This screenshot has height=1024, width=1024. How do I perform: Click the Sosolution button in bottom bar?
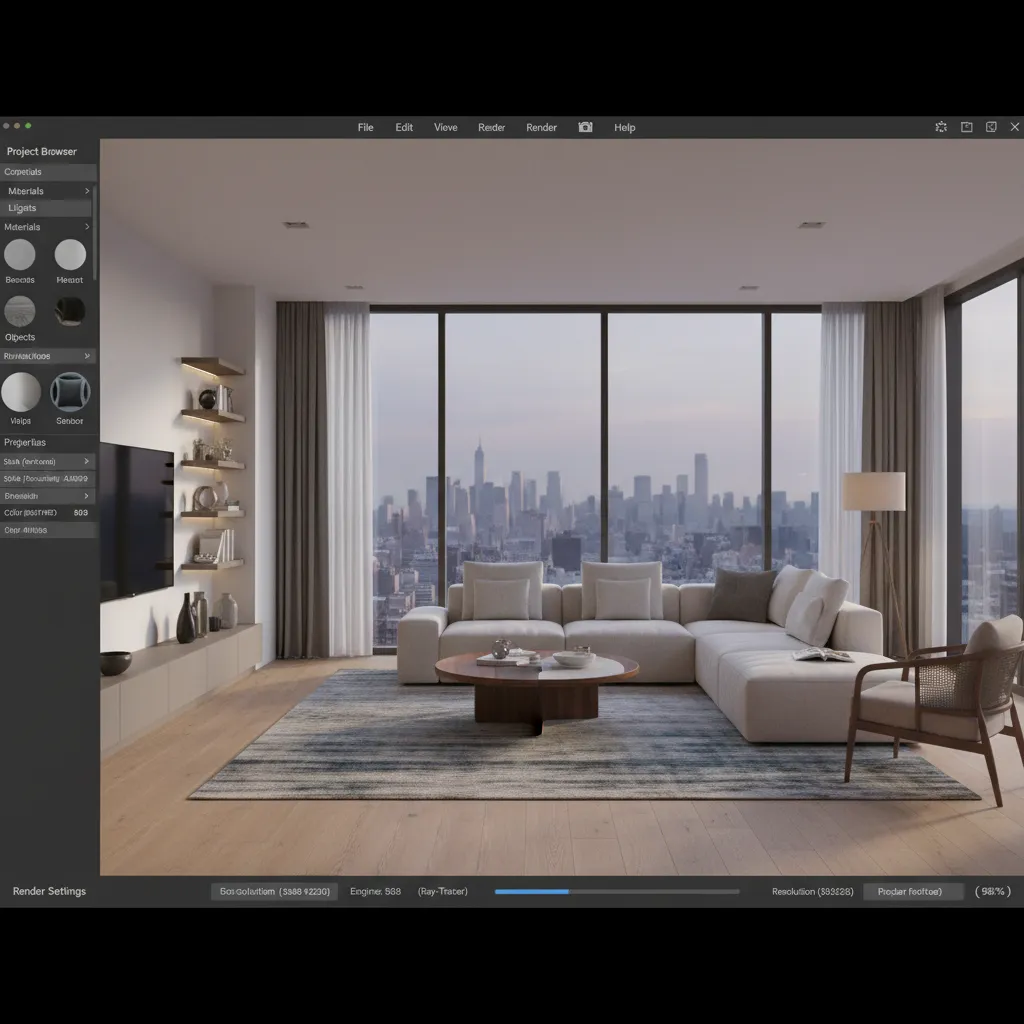tap(274, 891)
